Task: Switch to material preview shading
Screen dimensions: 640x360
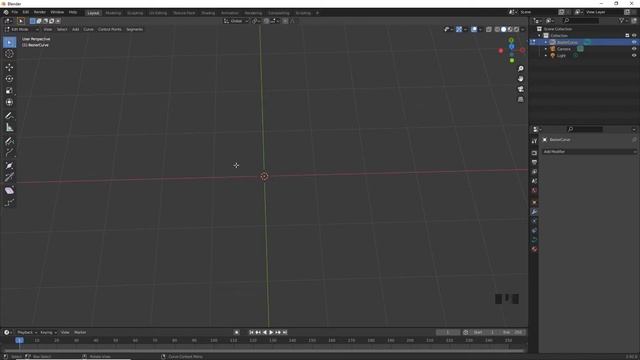Action: coord(510,29)
